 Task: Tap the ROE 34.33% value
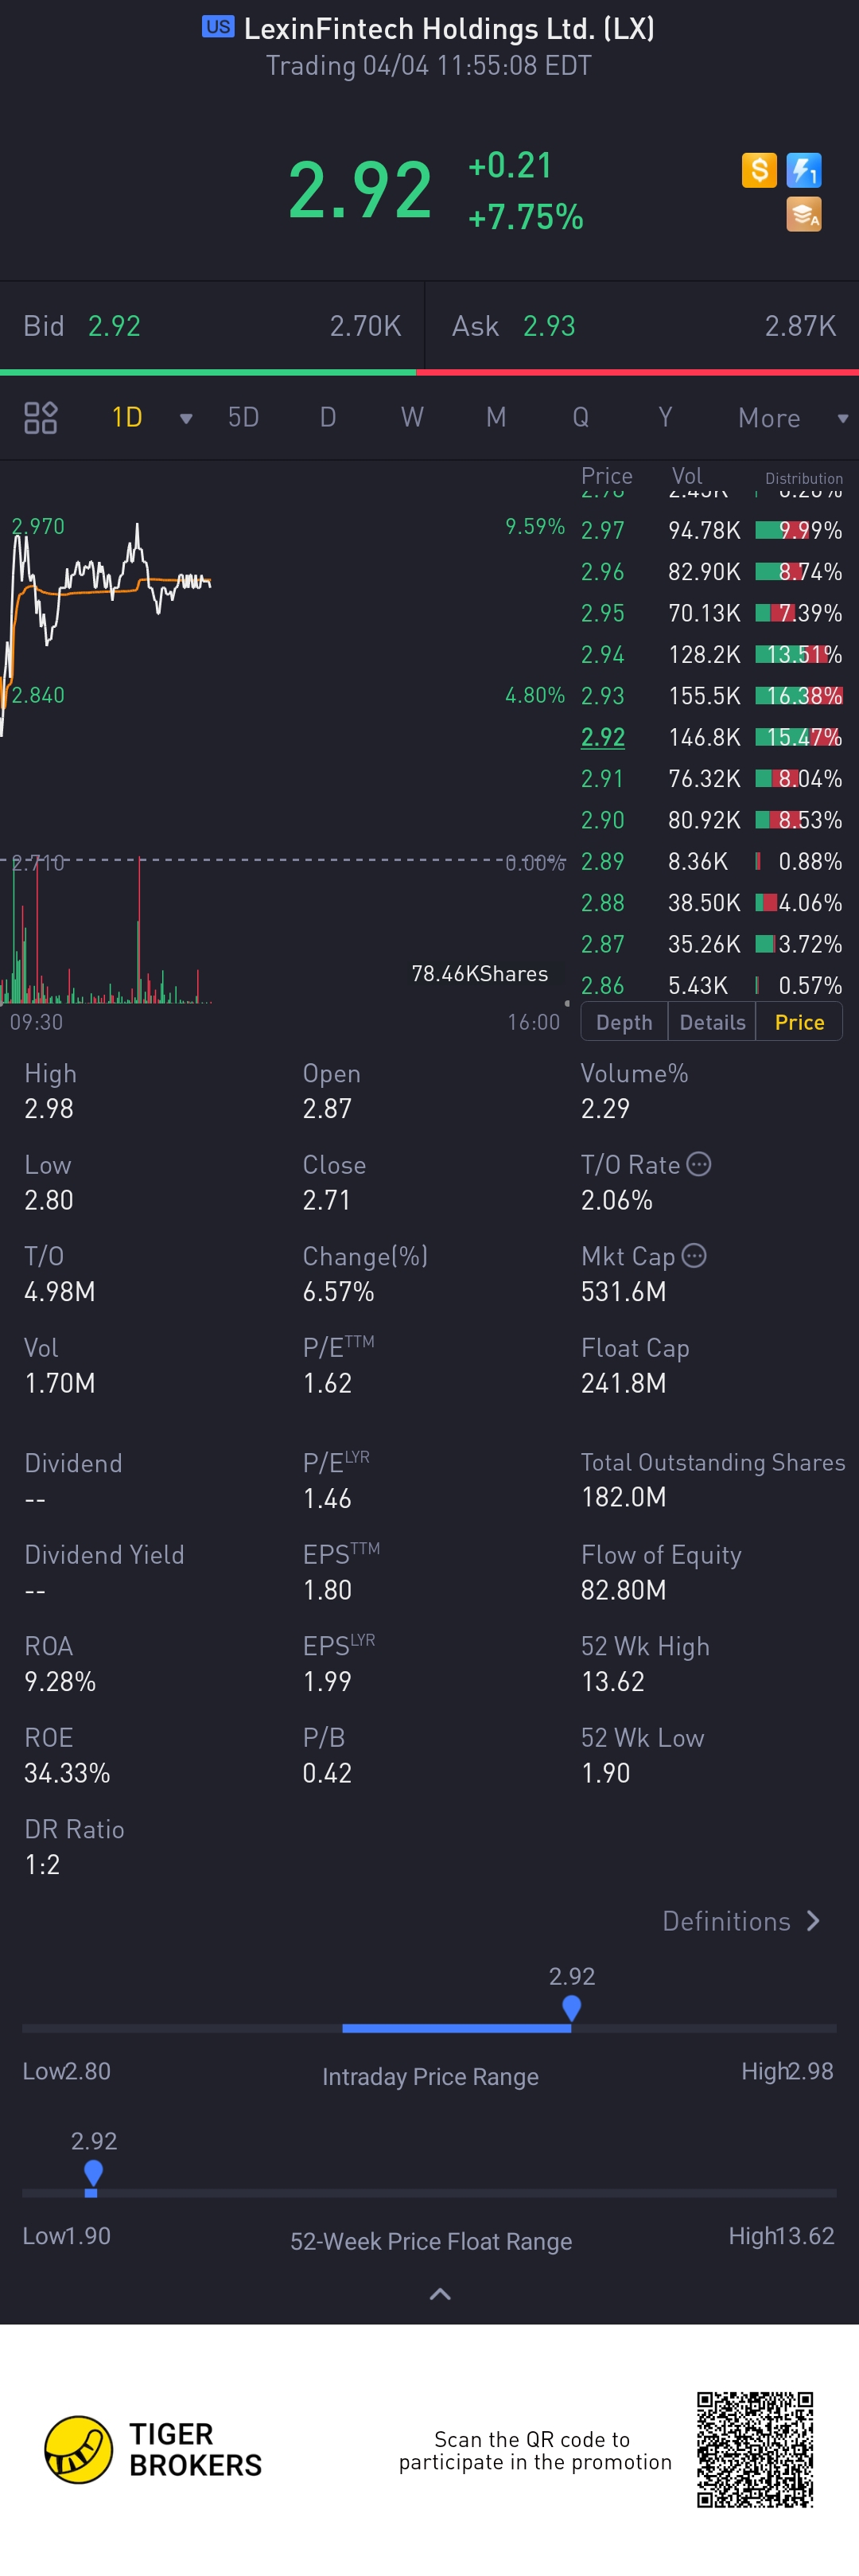pos(67,1773)
